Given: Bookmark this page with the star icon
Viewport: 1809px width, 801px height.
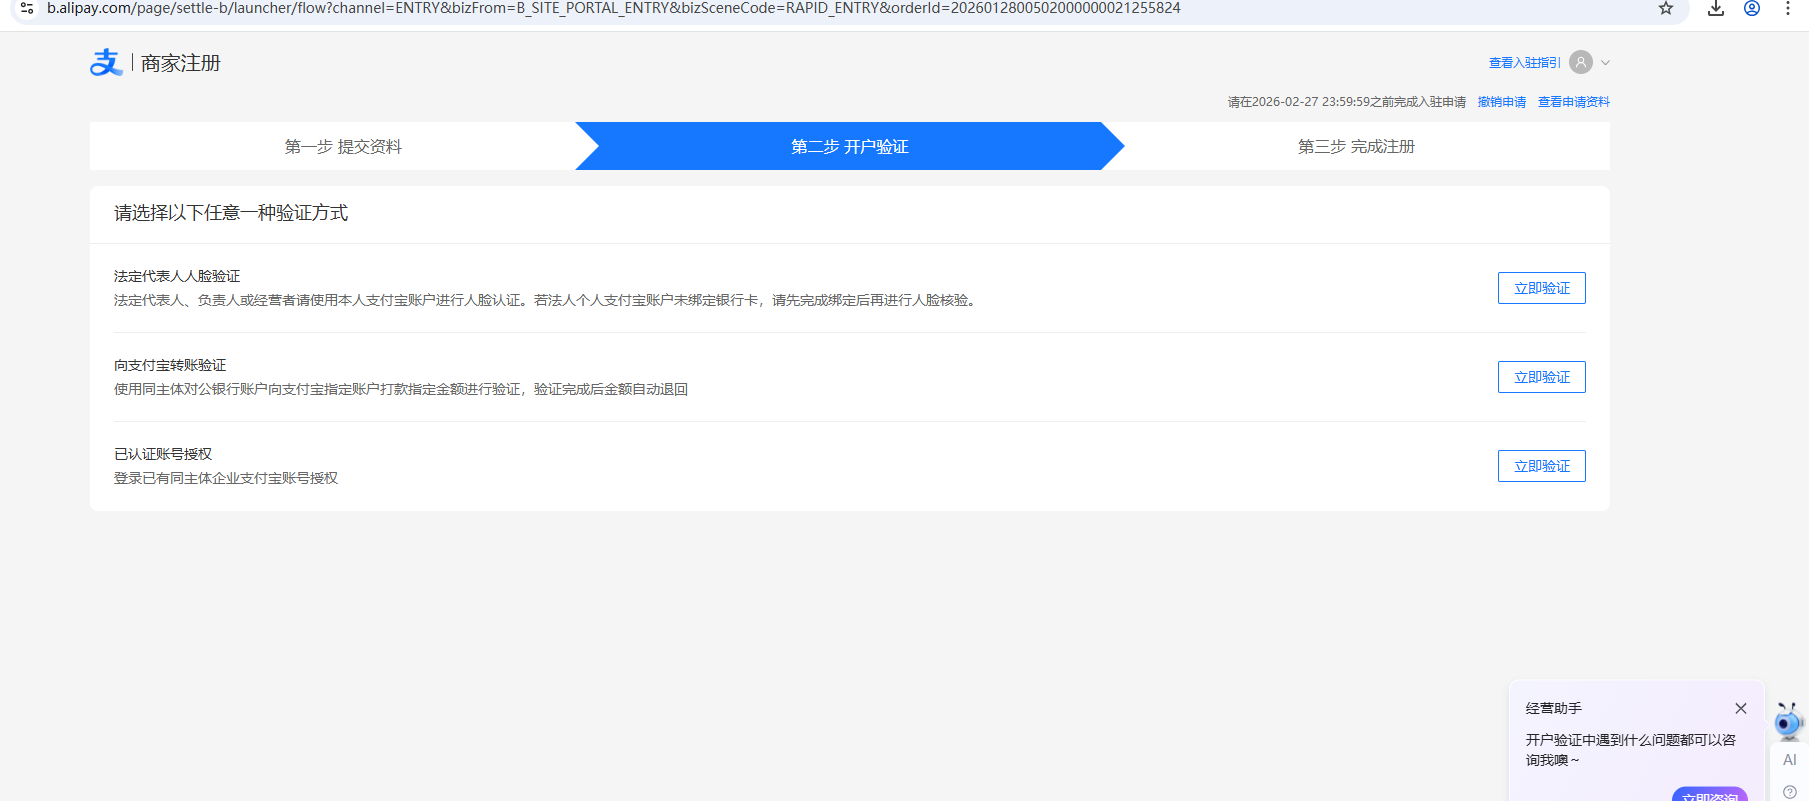Looking at the screenshot, I should pos(1666,9).
